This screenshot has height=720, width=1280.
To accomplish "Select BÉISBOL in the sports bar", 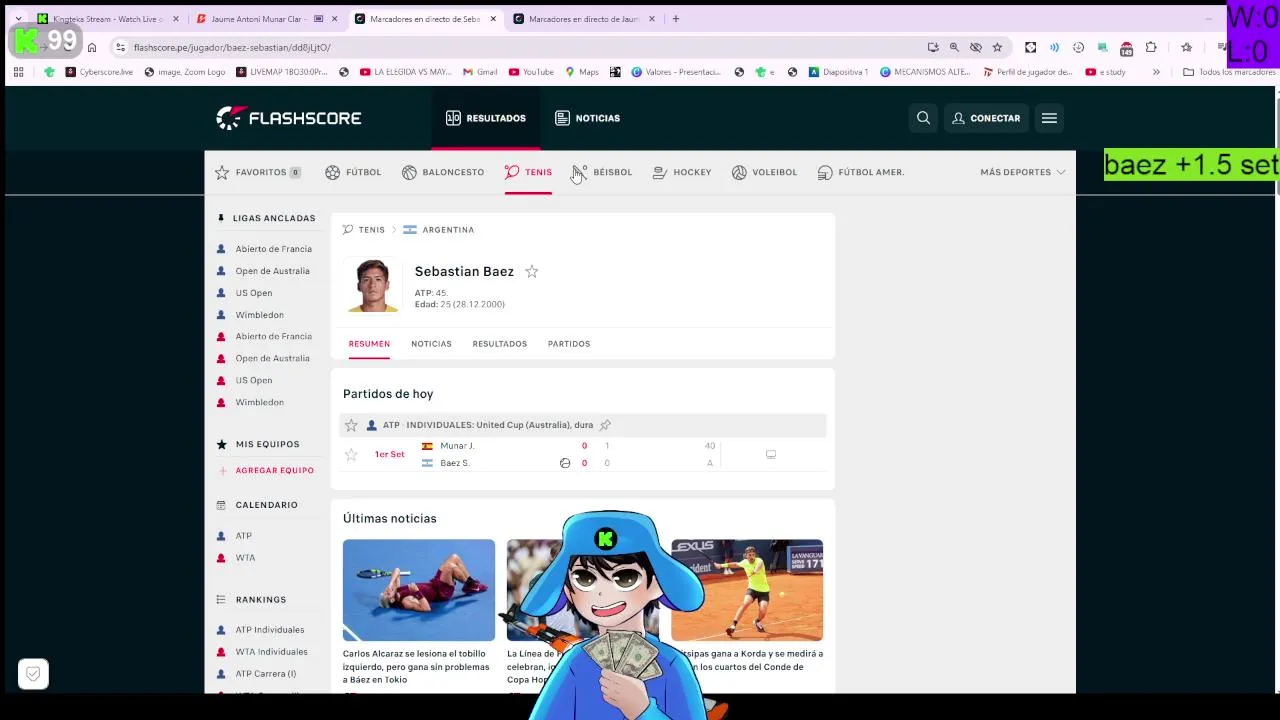I will click(603, 172).
